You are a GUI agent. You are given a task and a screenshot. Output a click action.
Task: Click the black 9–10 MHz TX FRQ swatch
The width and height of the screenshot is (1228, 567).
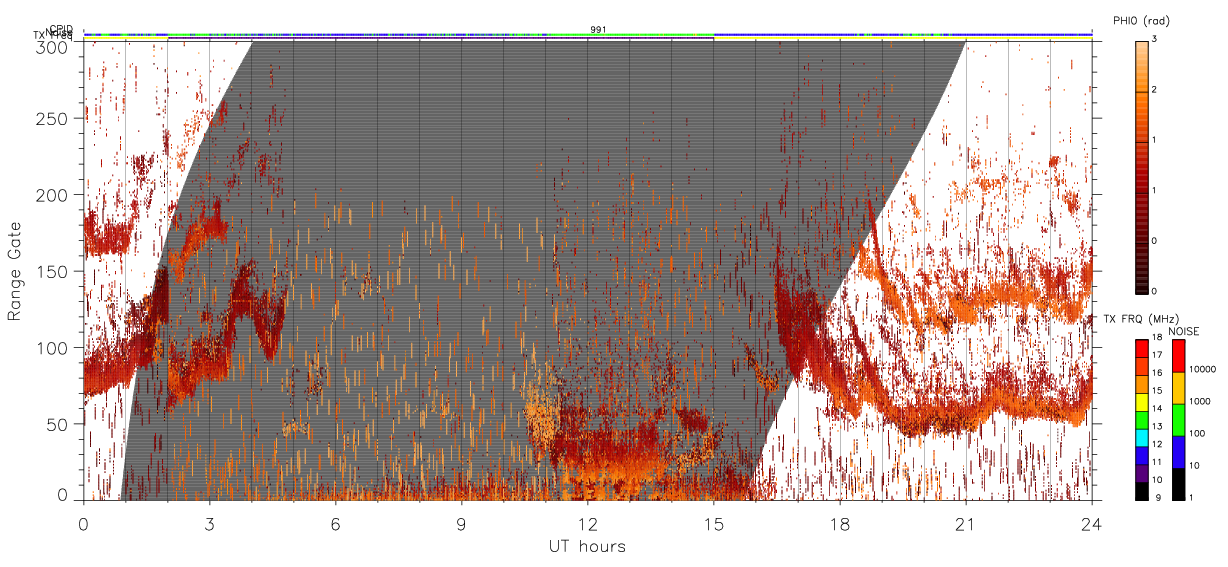pyautogui.click(x=1140, y=490)
